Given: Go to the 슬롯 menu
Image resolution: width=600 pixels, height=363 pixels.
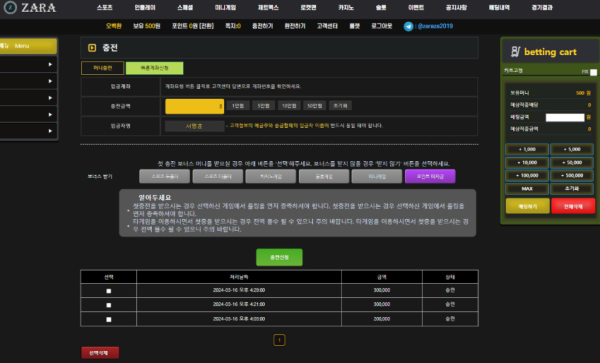Looking at the screenshot, I should 381,8.
